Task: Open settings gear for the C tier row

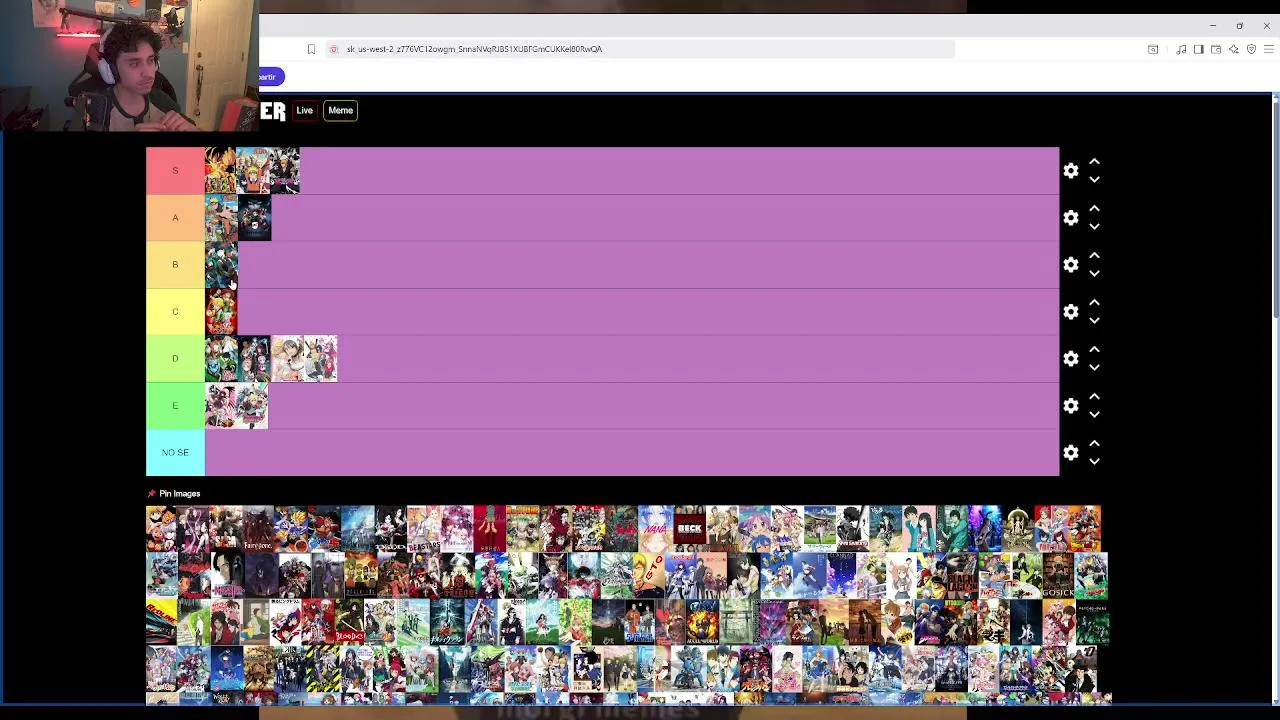Action: [1071, 312]
